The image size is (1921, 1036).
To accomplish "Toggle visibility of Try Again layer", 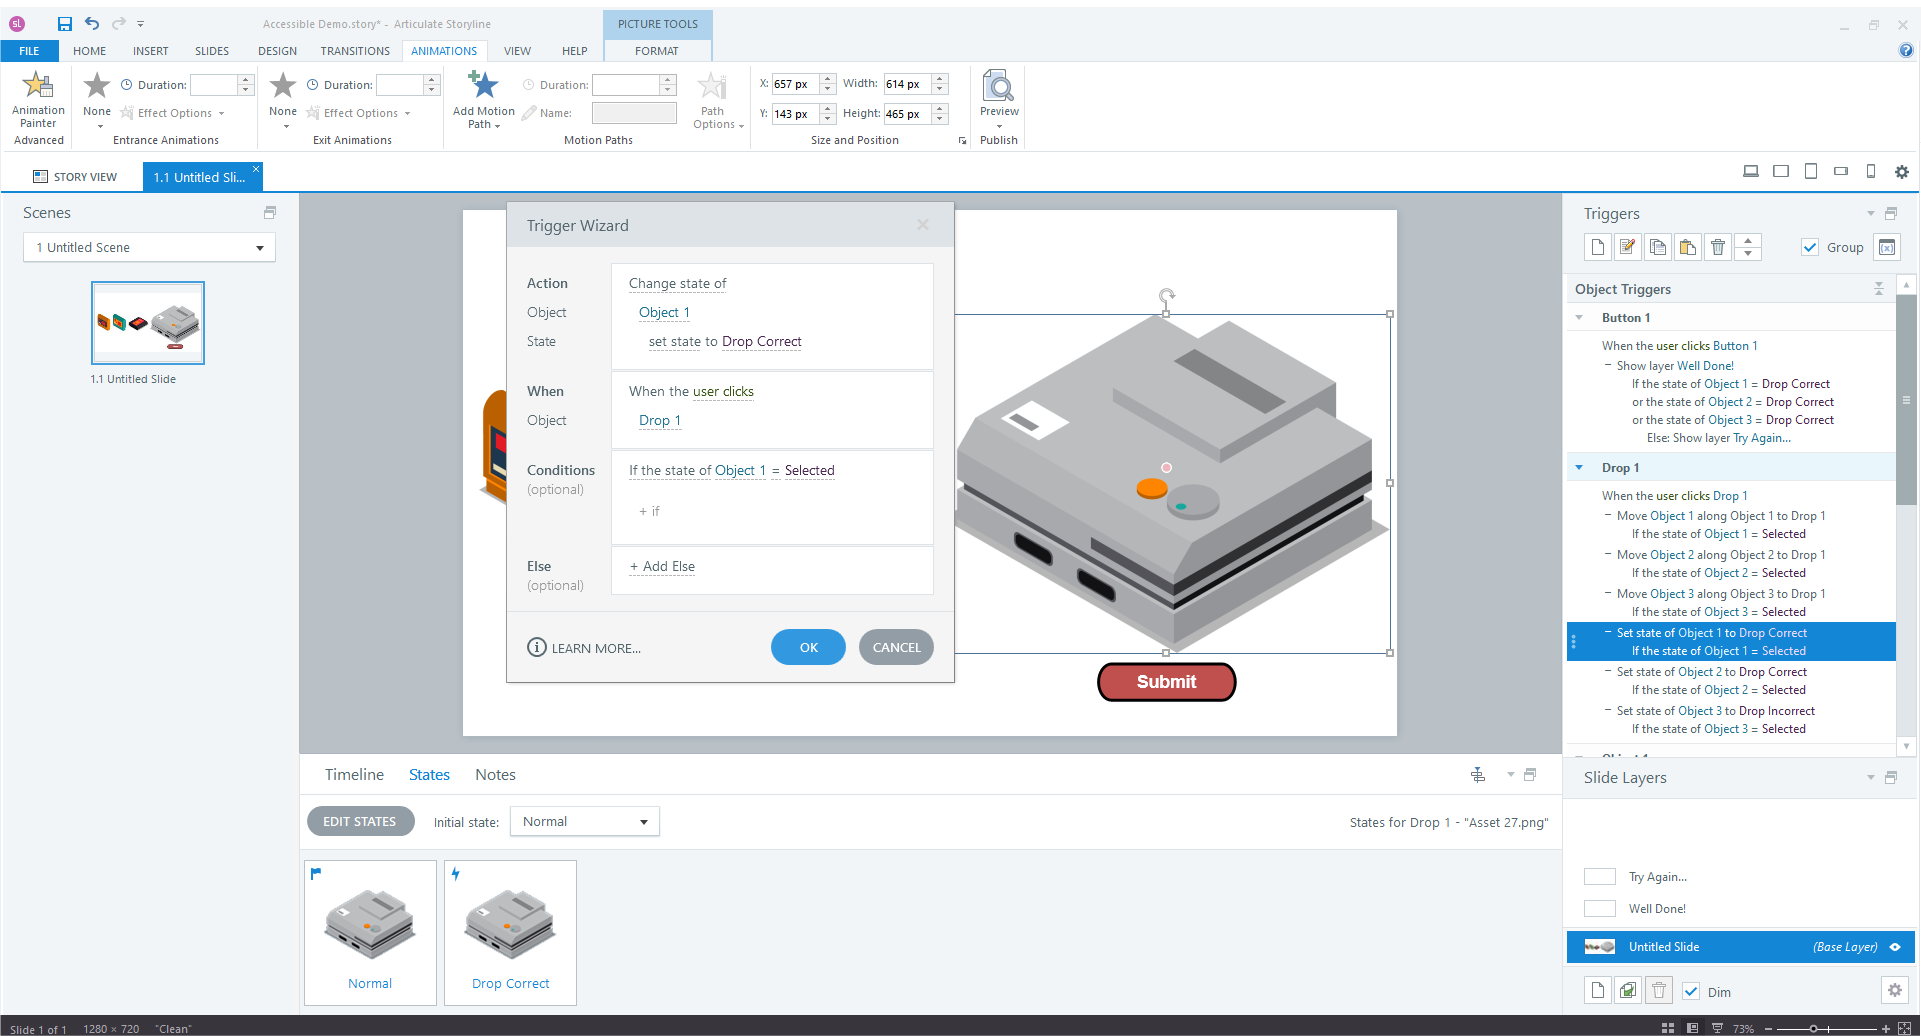I will pos(1600,877).
